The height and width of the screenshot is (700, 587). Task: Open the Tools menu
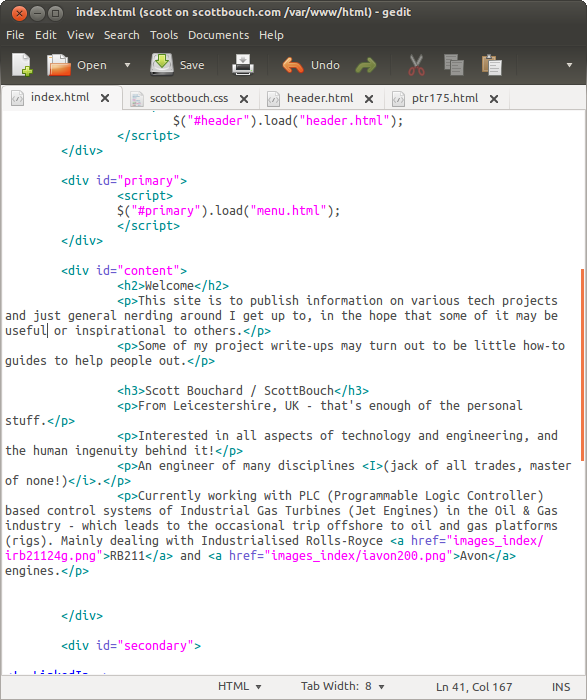pos(164,35)
